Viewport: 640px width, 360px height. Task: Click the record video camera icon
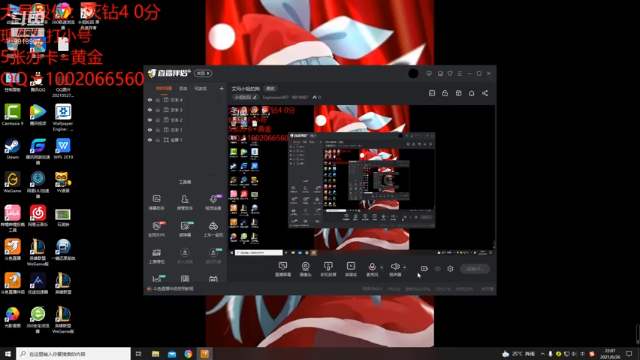(x=424, y=269)
